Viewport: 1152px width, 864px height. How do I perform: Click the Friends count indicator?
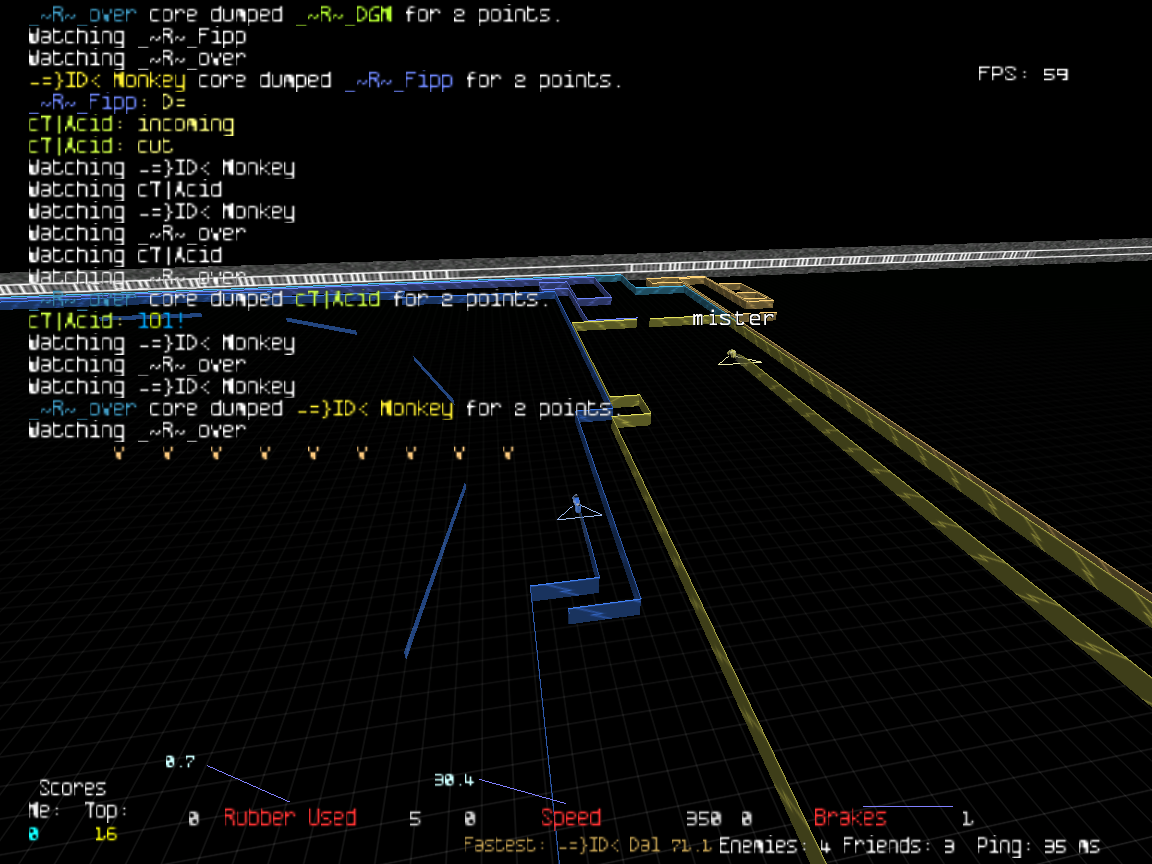(898, 846)
